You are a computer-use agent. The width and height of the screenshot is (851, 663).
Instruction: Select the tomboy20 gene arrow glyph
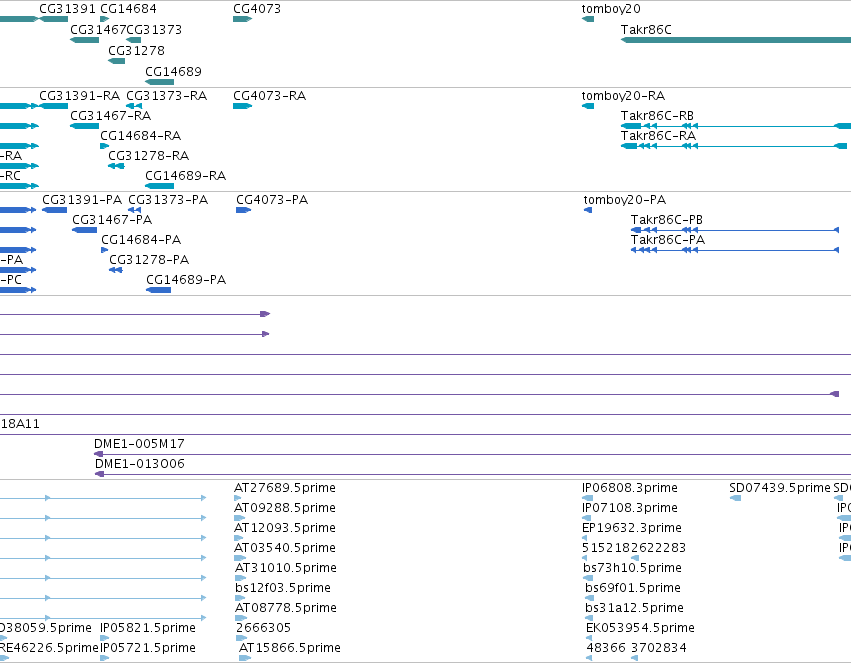point(588,19)
